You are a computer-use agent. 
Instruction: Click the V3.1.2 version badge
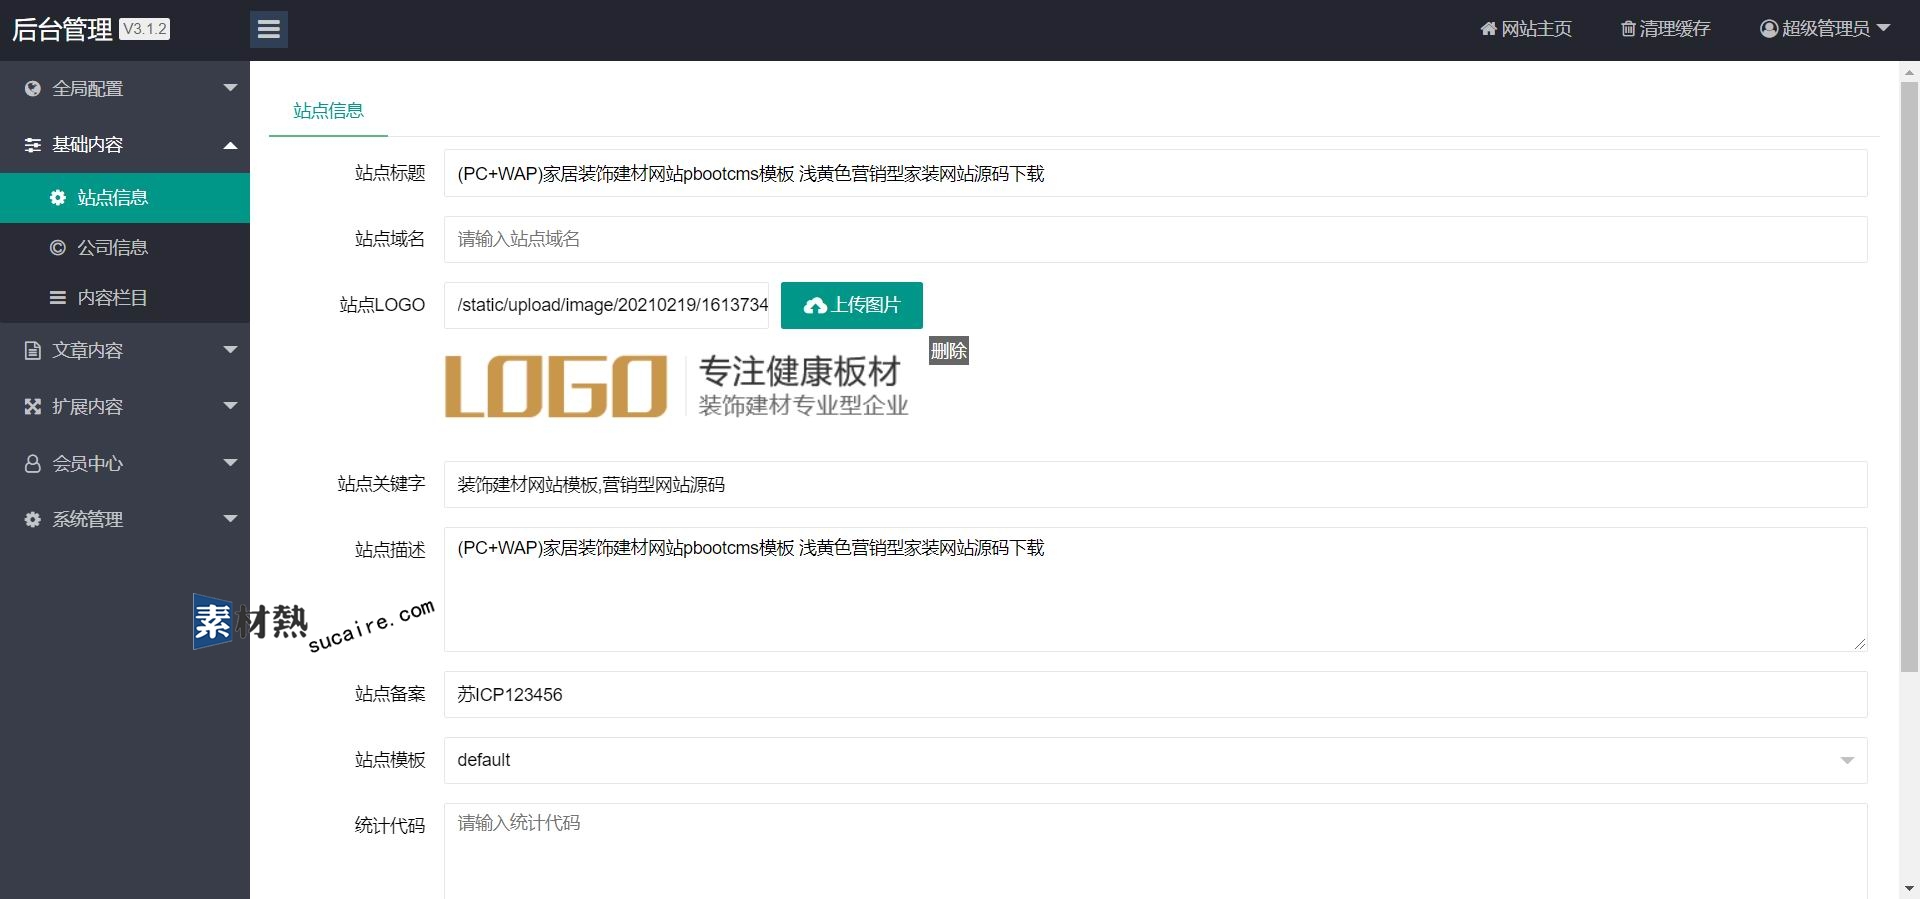click(x=145, y=29)
